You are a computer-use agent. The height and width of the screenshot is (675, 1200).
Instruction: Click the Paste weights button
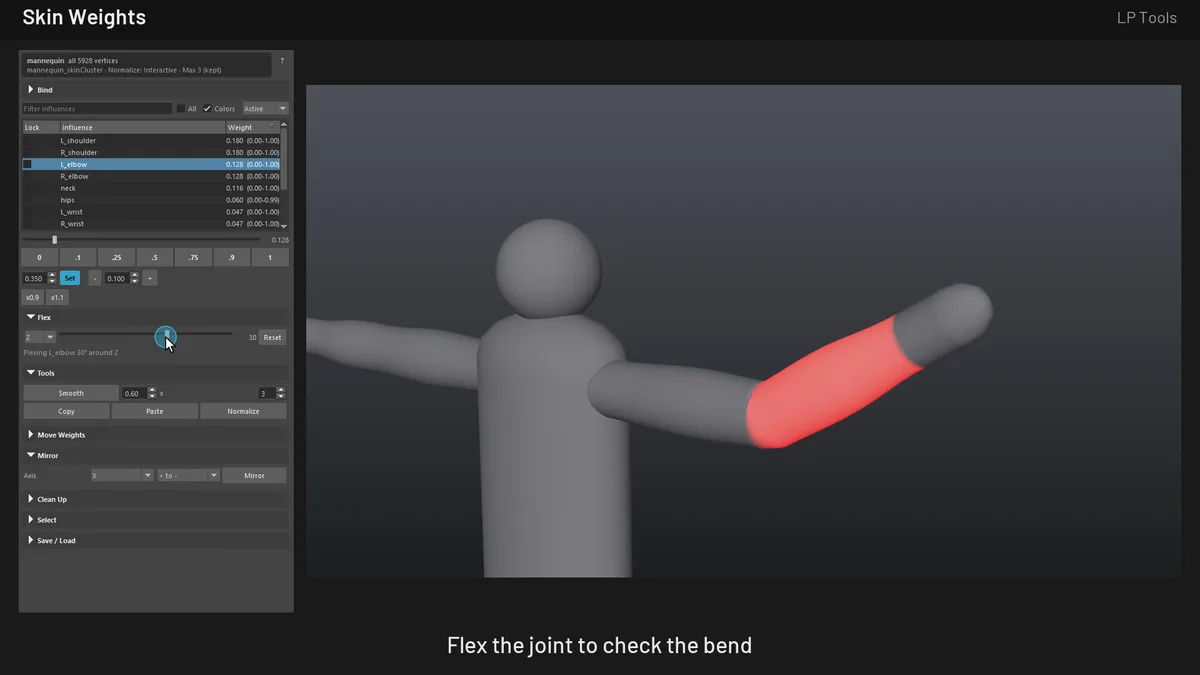155,411
